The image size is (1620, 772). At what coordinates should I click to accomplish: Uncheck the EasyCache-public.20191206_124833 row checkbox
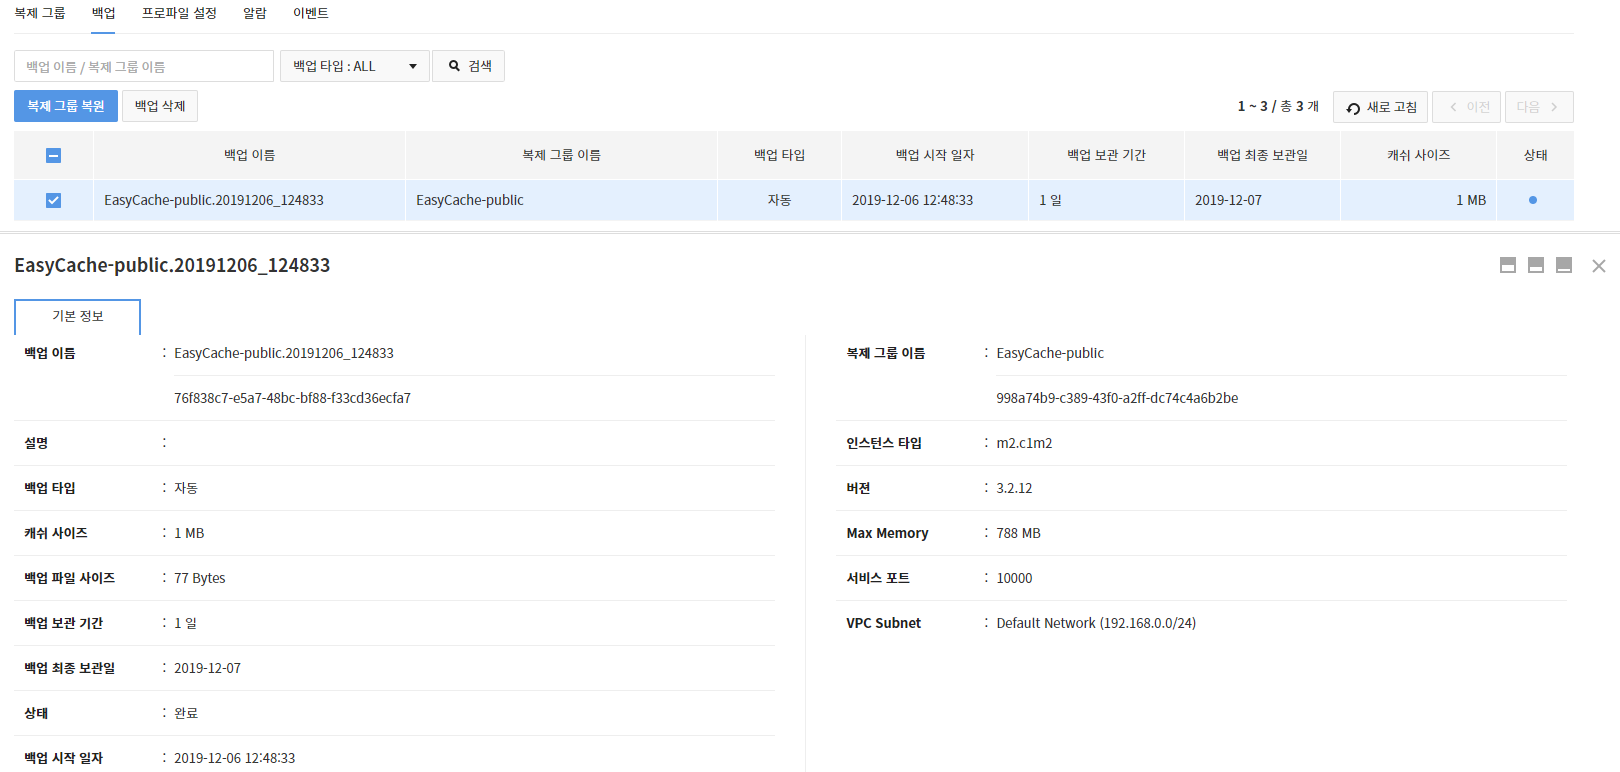54,200
